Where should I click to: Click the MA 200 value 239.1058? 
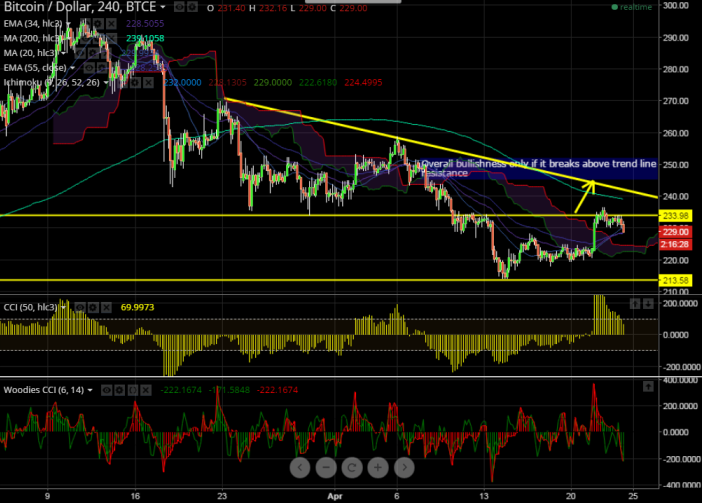pos(145,38)
